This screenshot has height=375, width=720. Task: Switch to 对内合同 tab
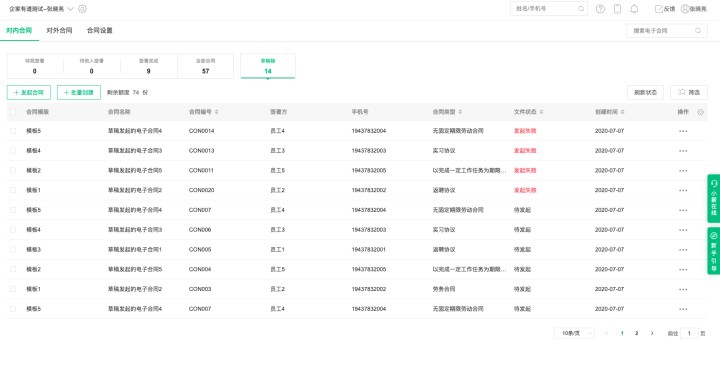point(19,30)
